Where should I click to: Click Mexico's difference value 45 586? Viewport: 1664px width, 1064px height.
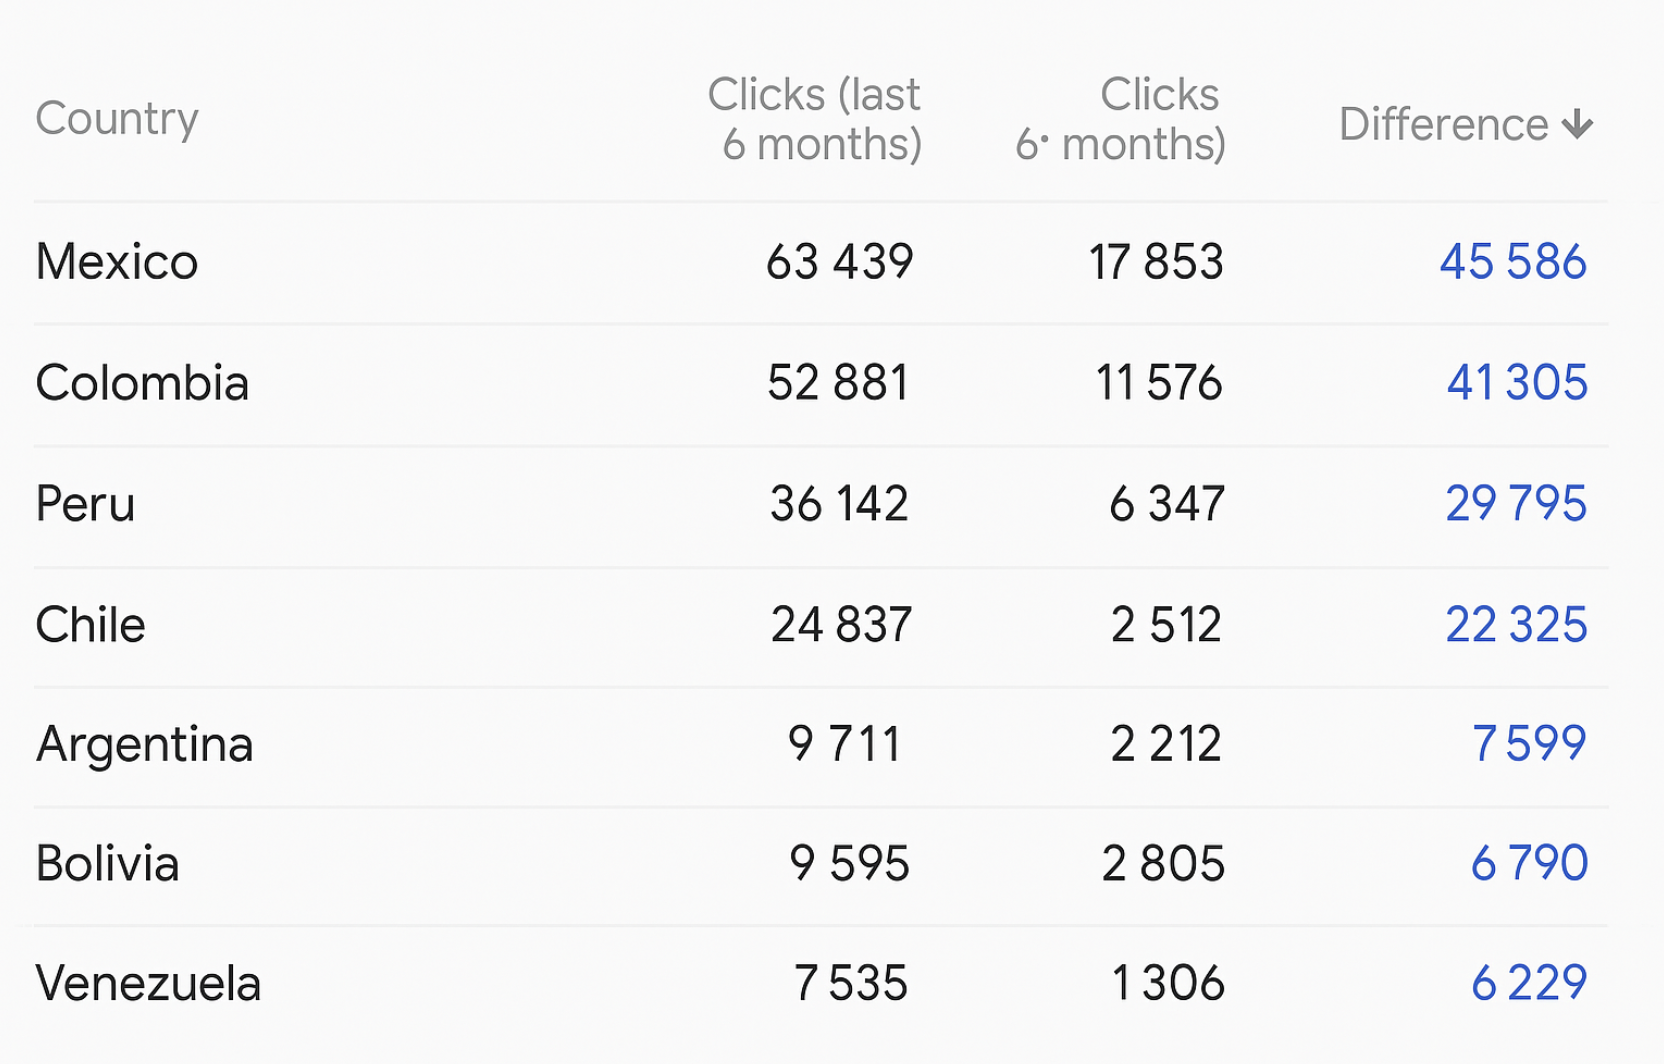tap(1512, 262)
